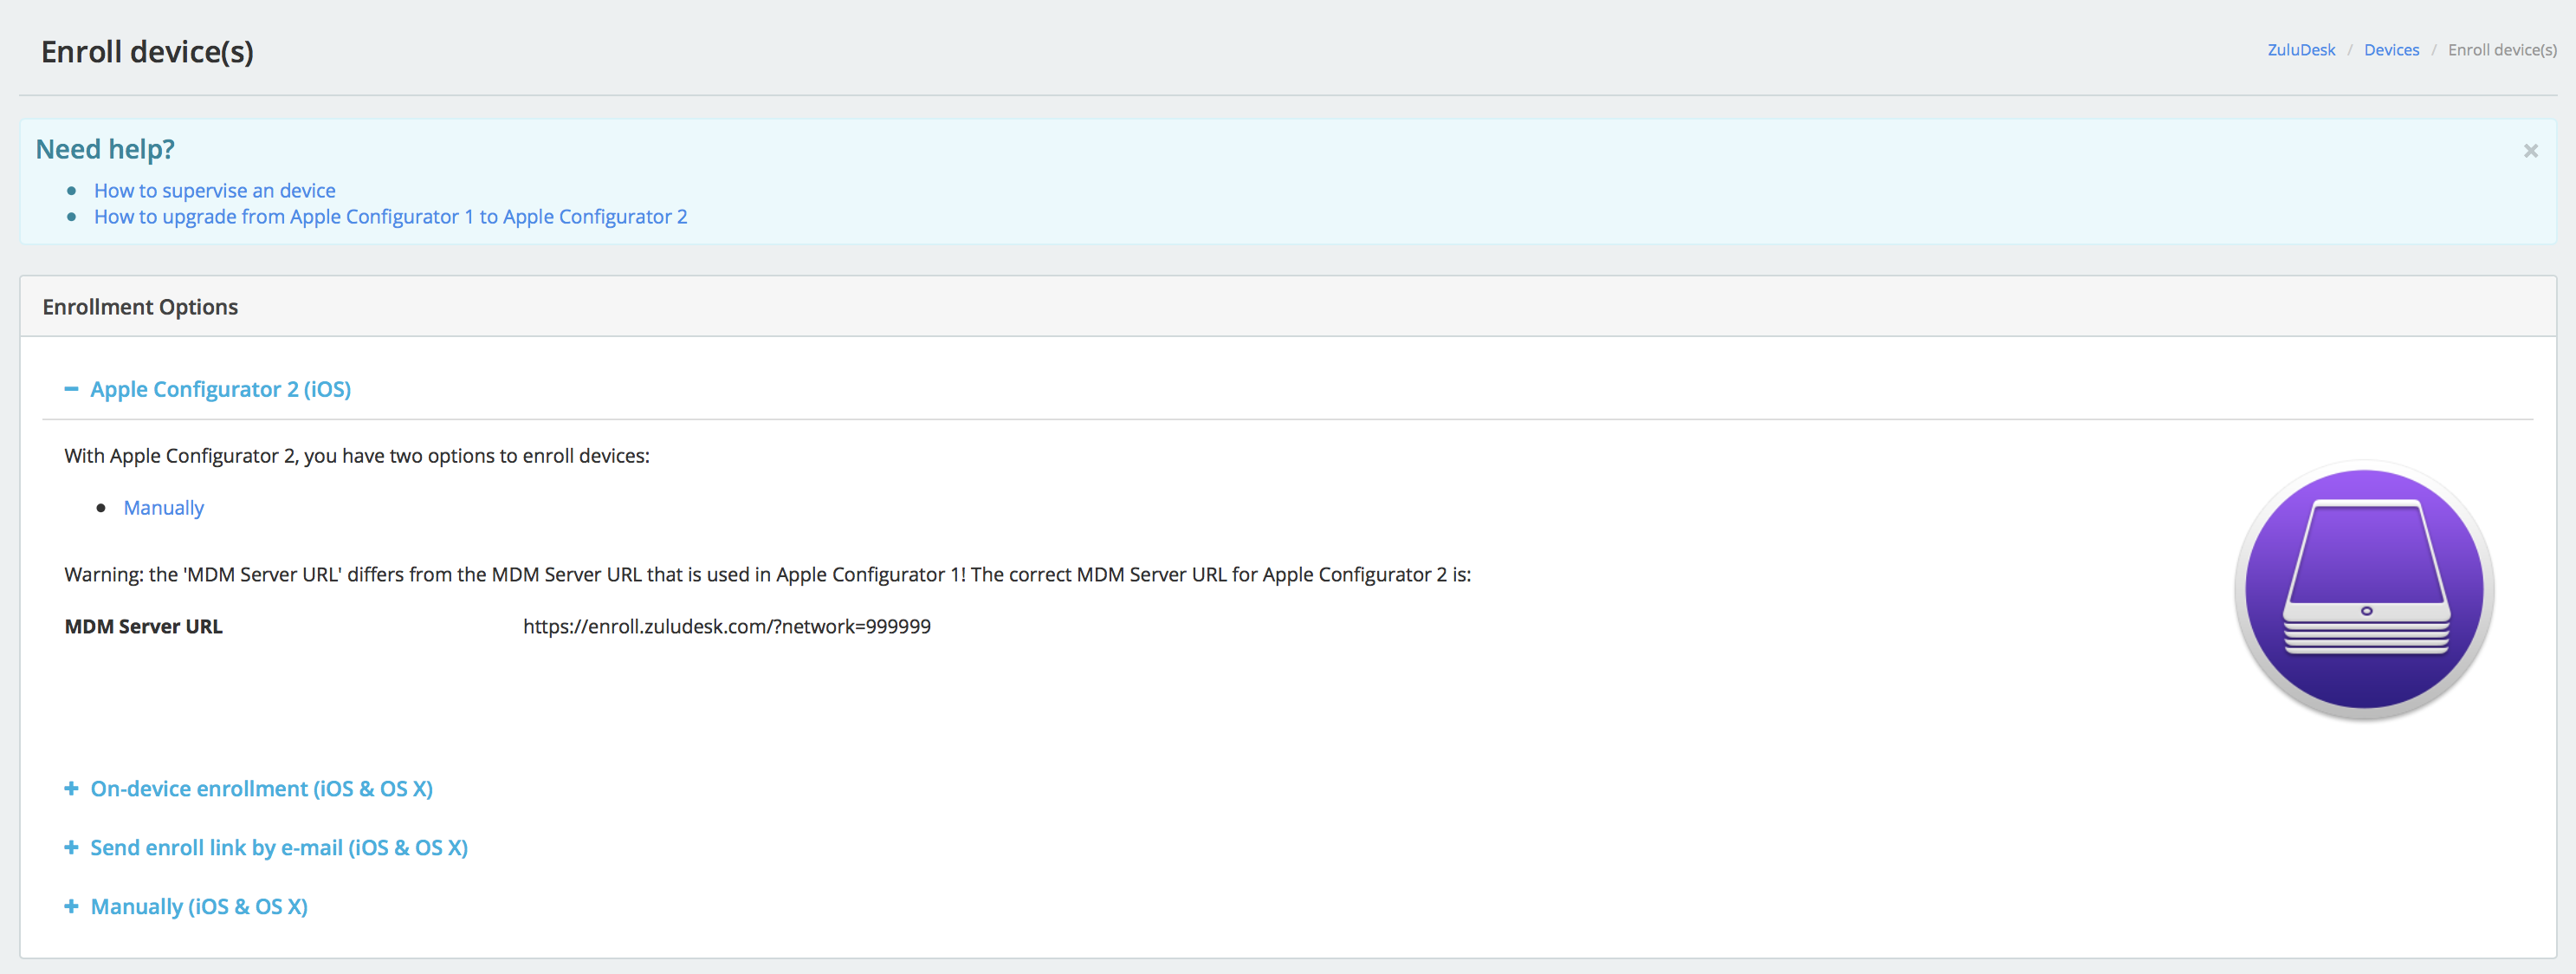Image resolution: width=2576 pixels, height=974 pixels.
Task: Click the two options to enroll sentence
Action: pyautogui.click(x=357, y=456)
